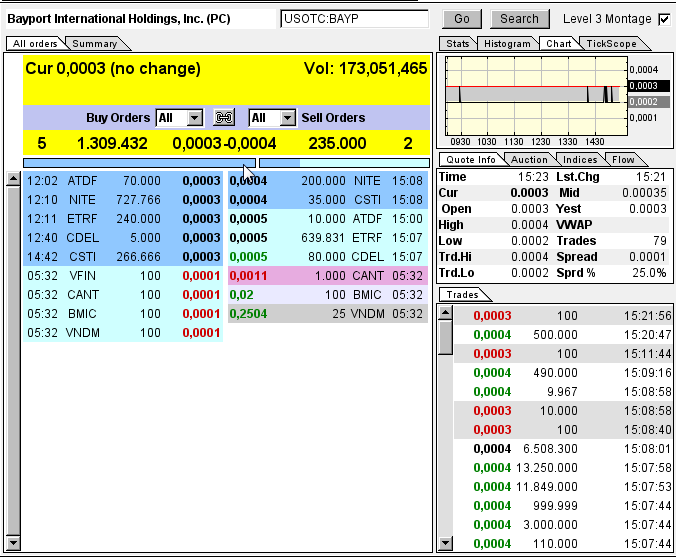Open the Indices tab
Viewport: 676px width, 558px height.
coord(580,160)
